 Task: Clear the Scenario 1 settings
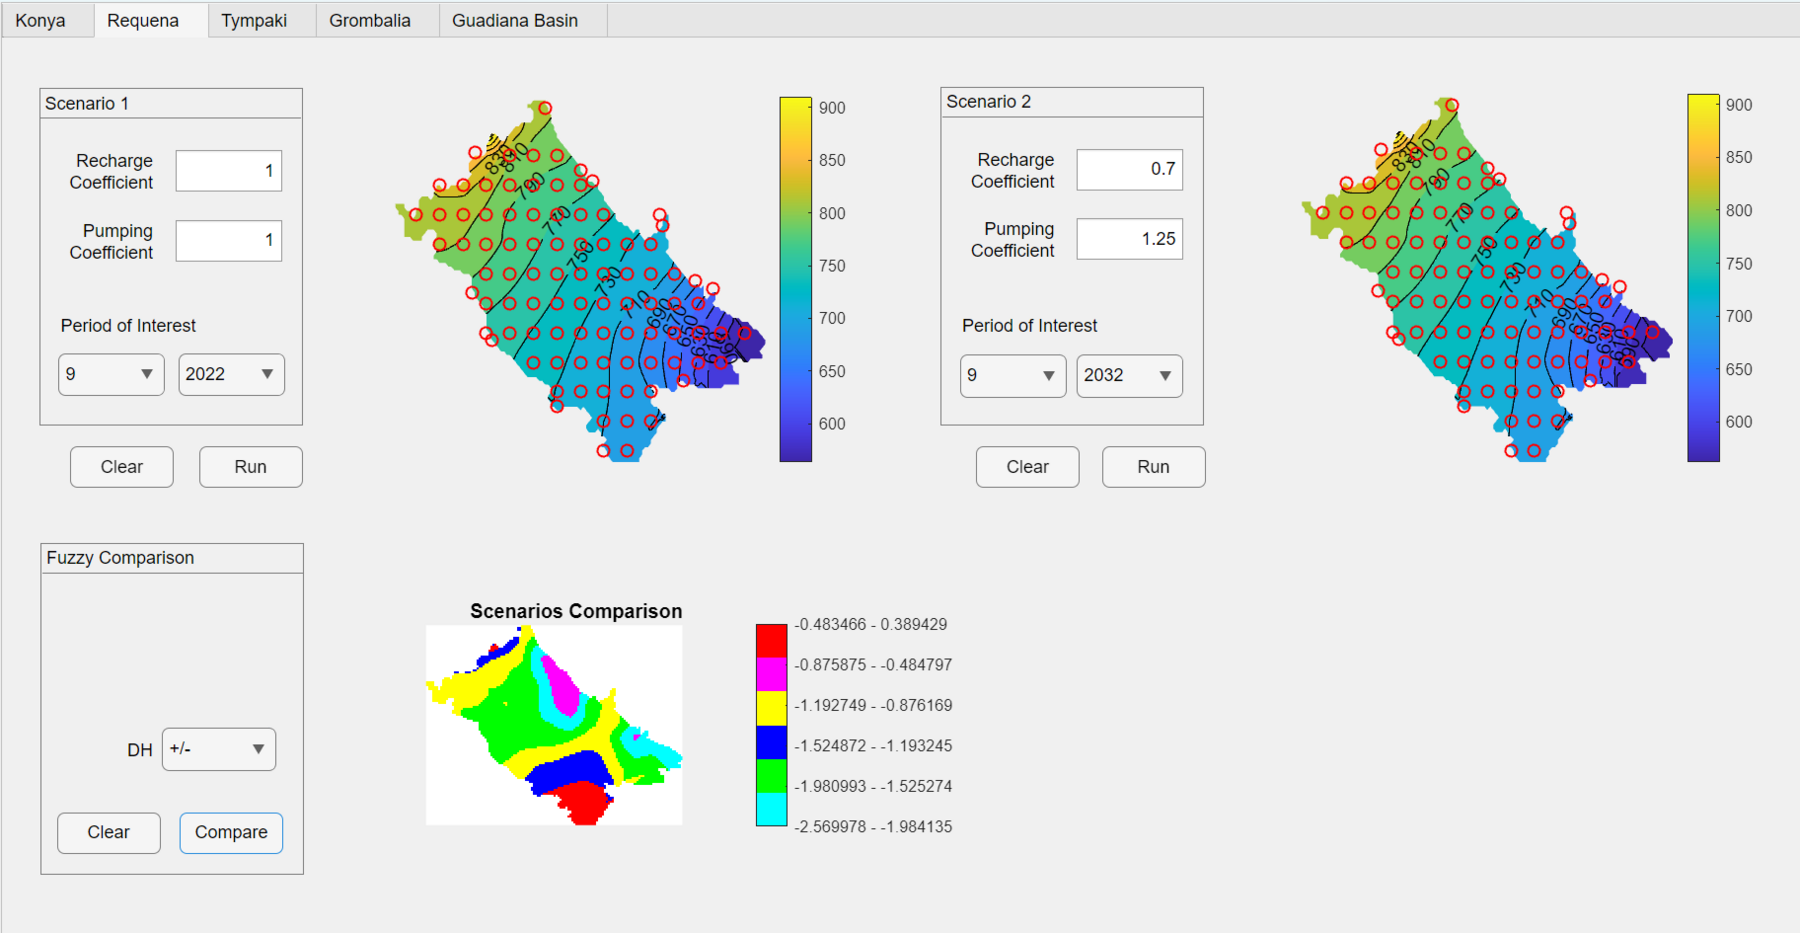(x=122, y=467)
